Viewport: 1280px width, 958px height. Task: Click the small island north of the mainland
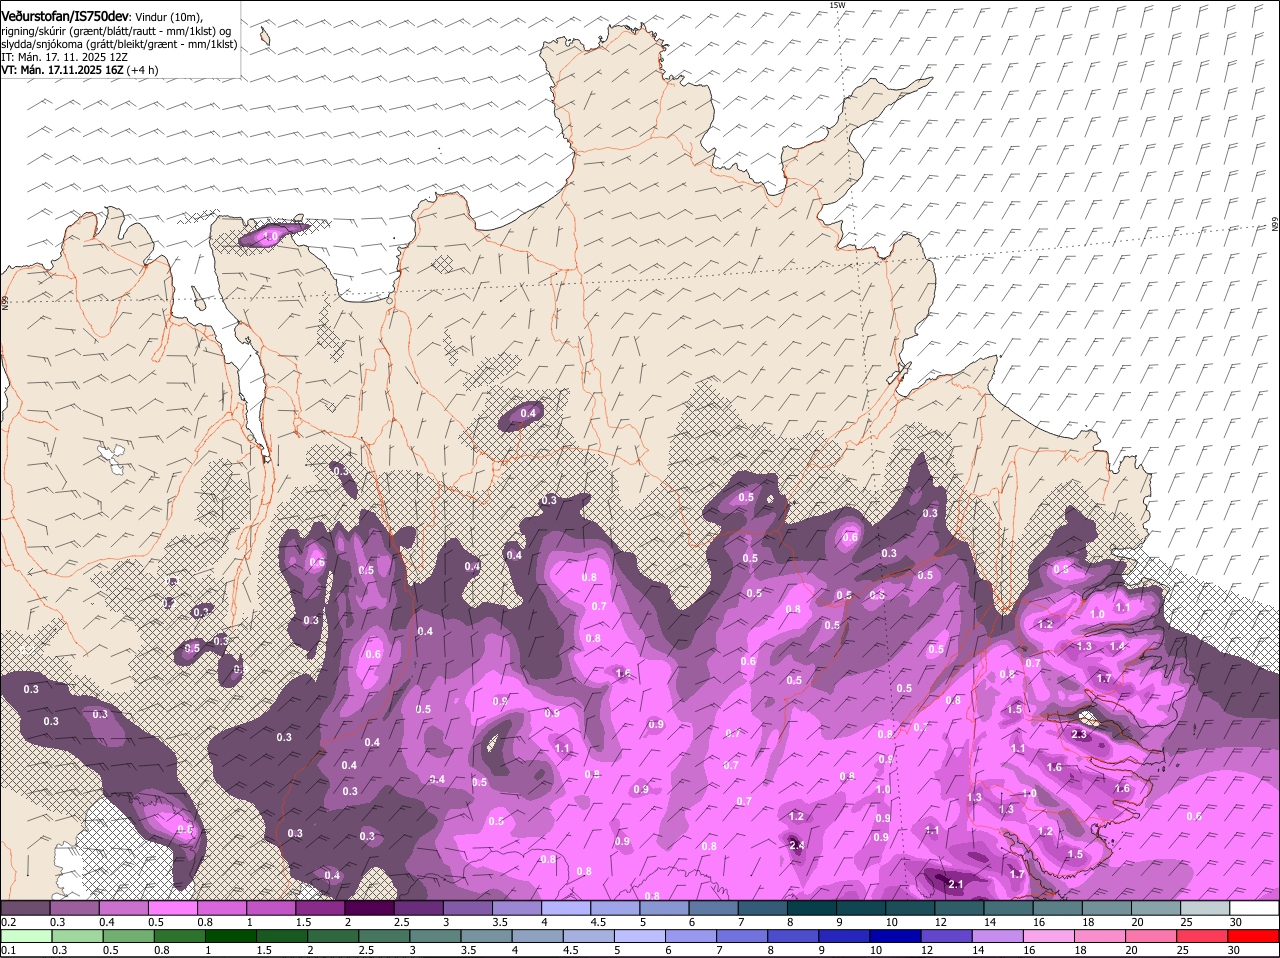coord(264,36)
